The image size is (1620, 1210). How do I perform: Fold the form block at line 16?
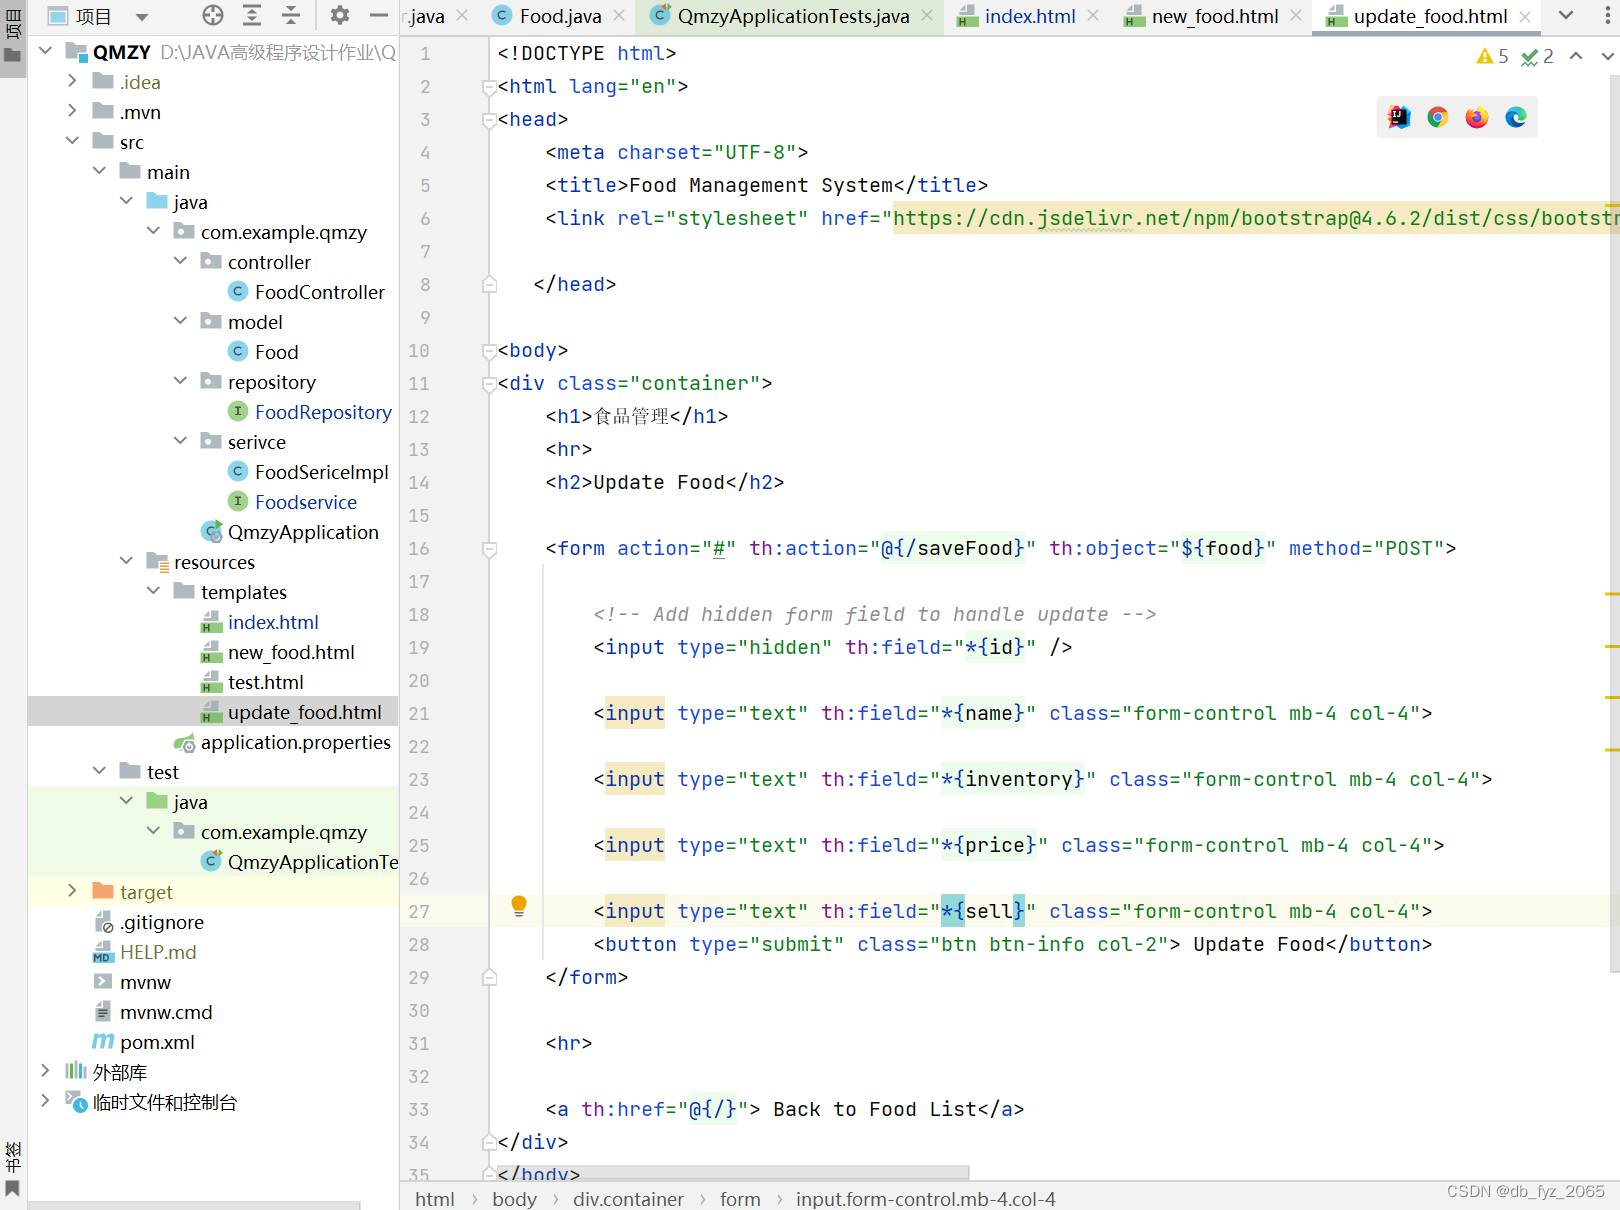pos(489,549)
